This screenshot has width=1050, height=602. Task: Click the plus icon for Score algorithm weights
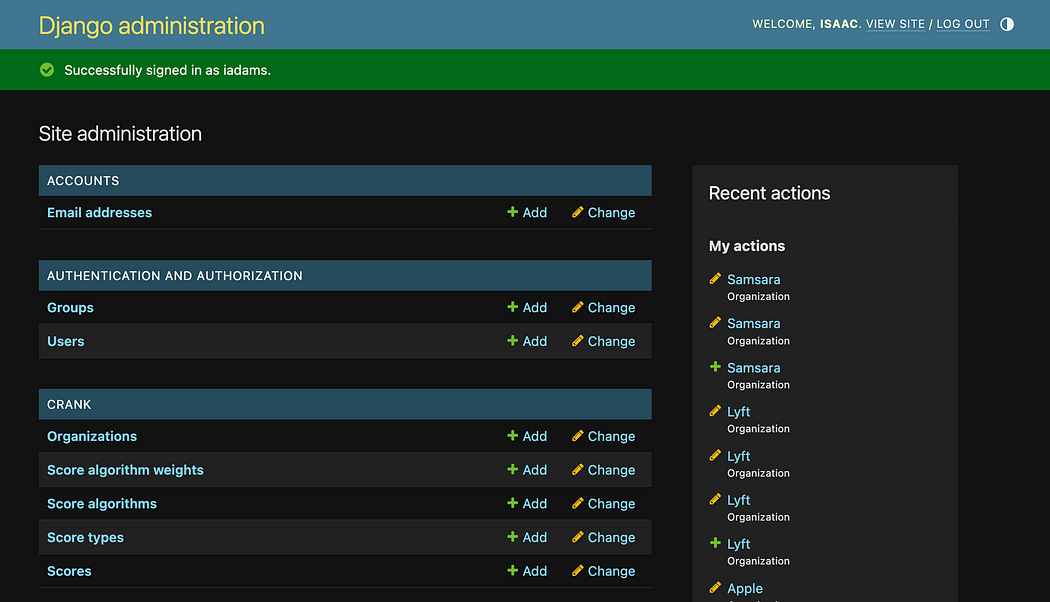tap(512, 469)
